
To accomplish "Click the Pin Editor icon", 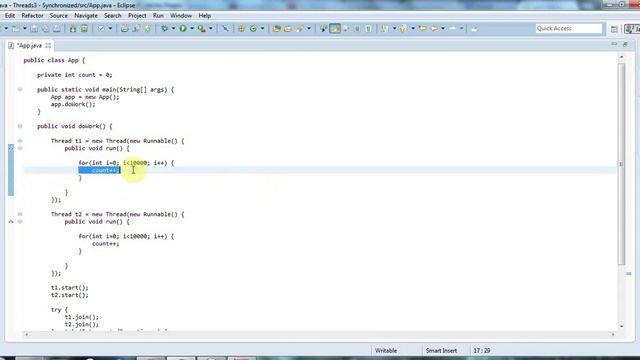I will click(x=474, y=29).
